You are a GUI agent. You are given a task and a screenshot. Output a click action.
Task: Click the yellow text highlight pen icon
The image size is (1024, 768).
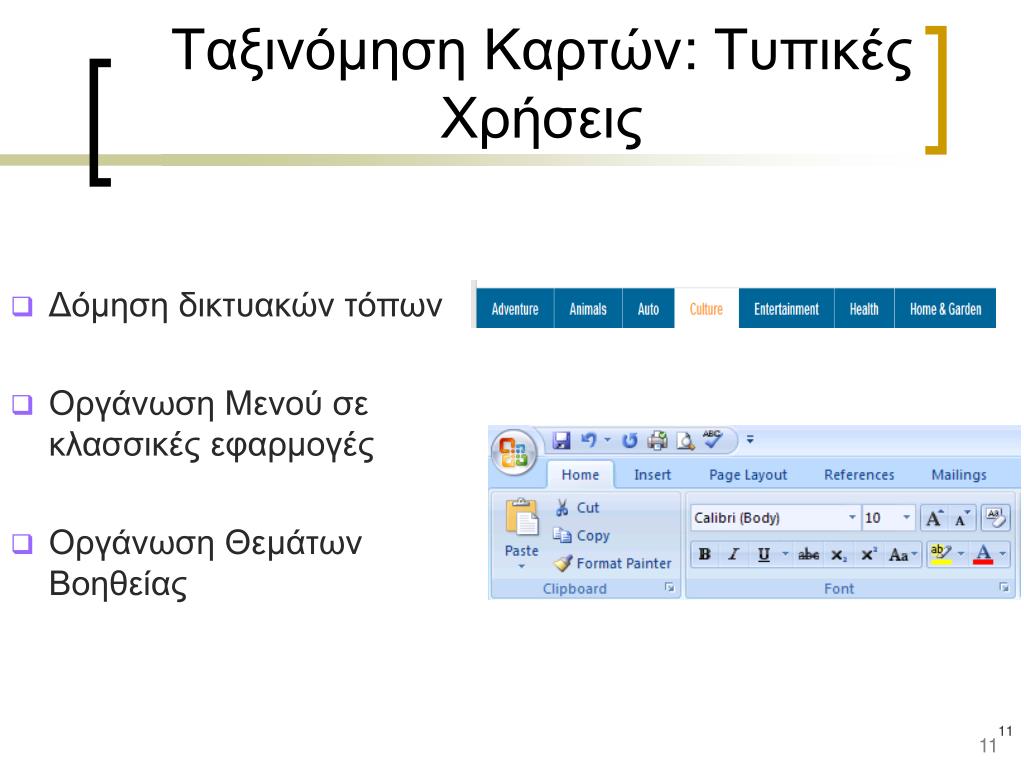(x=940, y=554)
